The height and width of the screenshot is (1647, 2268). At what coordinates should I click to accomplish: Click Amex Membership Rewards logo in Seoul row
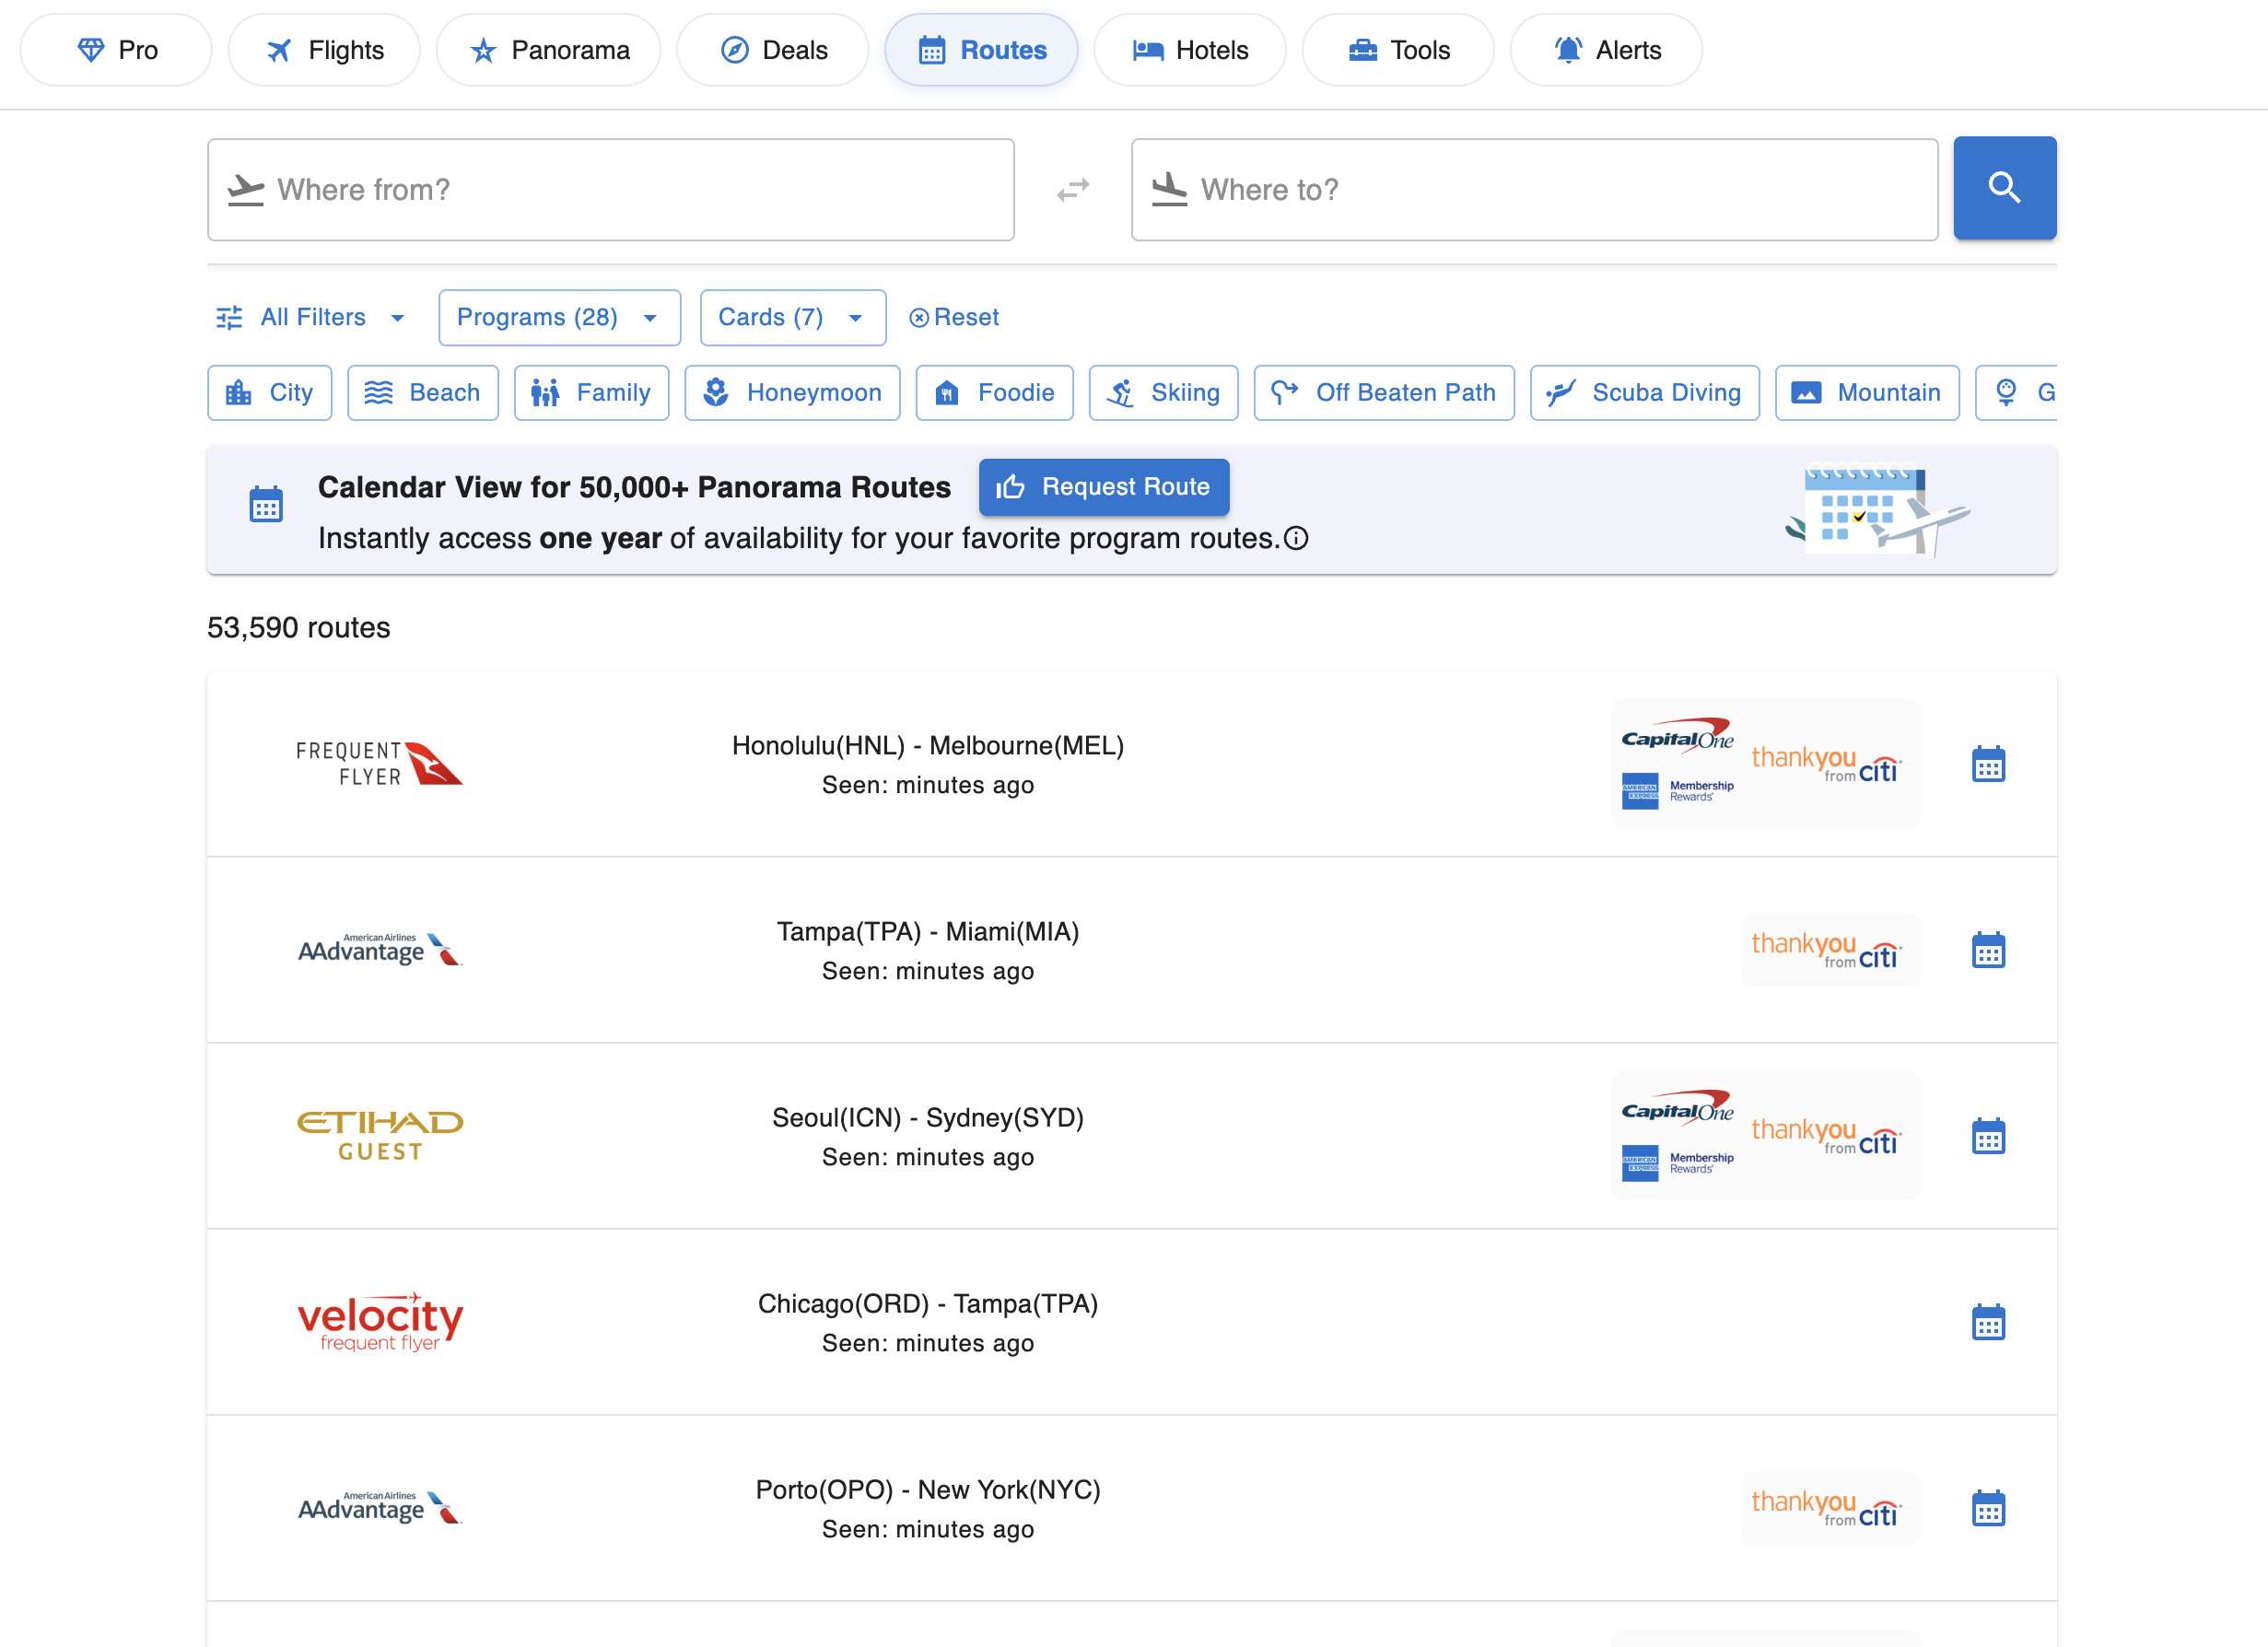coord(1677,1163)
